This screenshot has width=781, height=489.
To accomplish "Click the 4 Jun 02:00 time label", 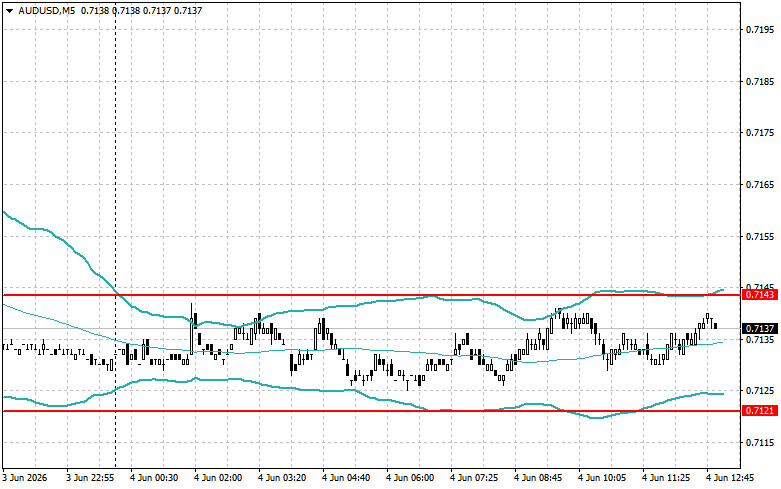I will pos(218,478).
